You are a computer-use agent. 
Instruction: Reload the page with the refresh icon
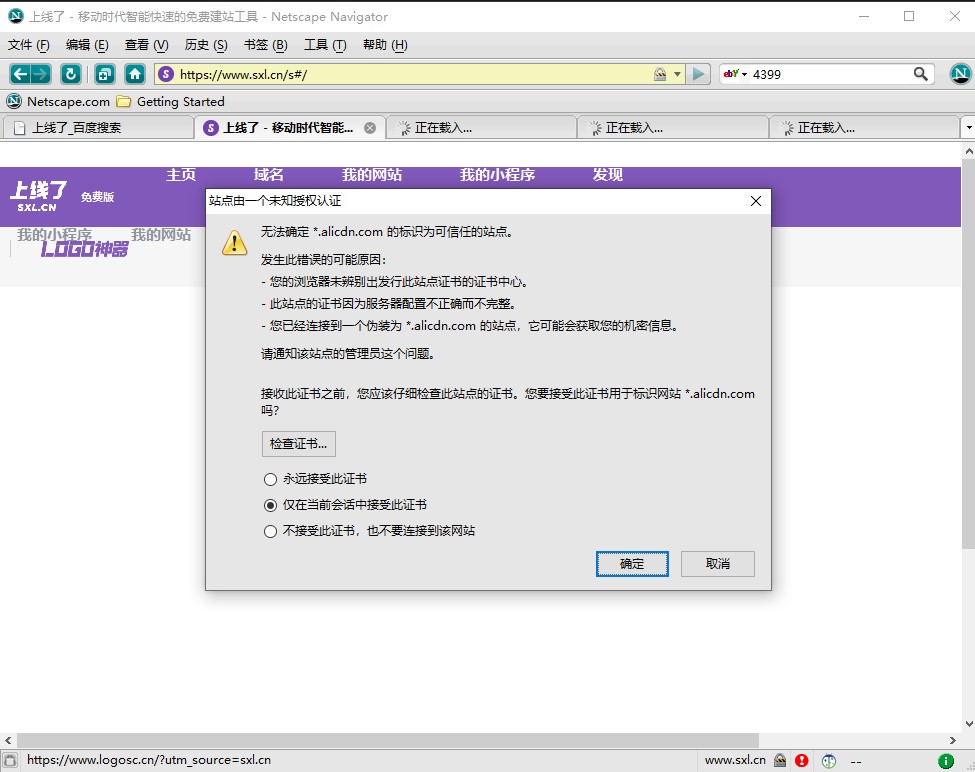pos(71,75)
